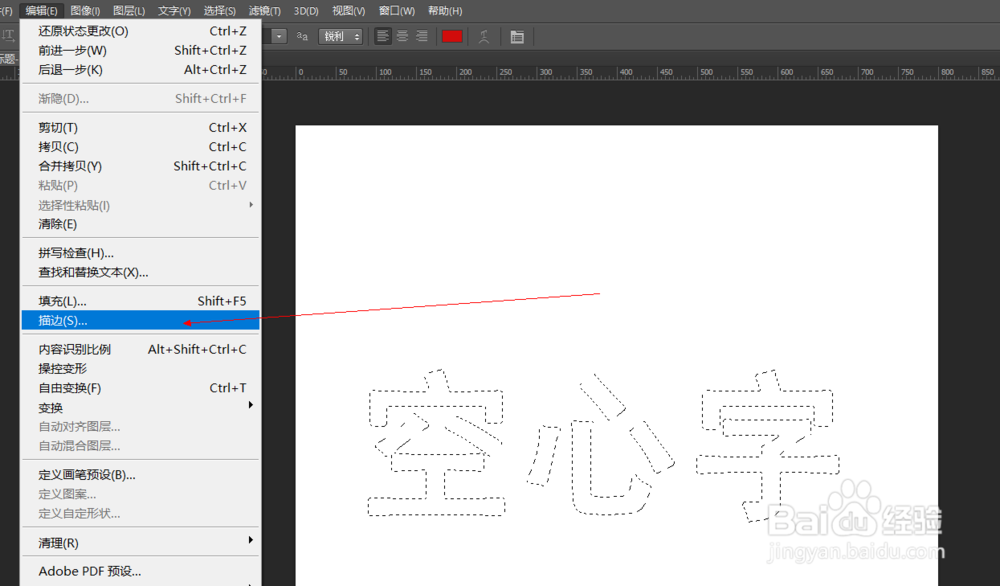Expand the 清理(R) submenu

(140, 543)
